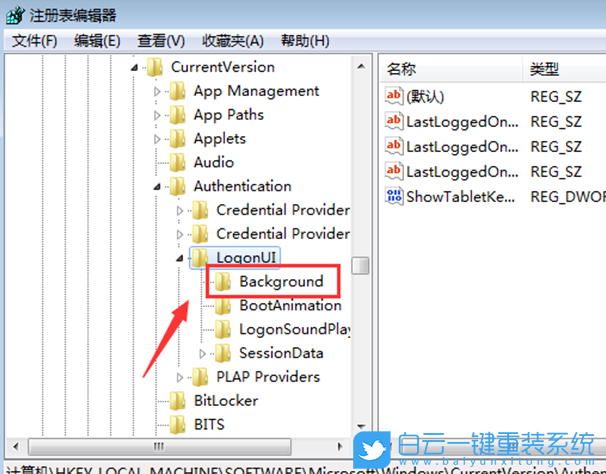The image size is (606, 474).
Task: Select the Authentication folder icon
Action: click(178, 186)
